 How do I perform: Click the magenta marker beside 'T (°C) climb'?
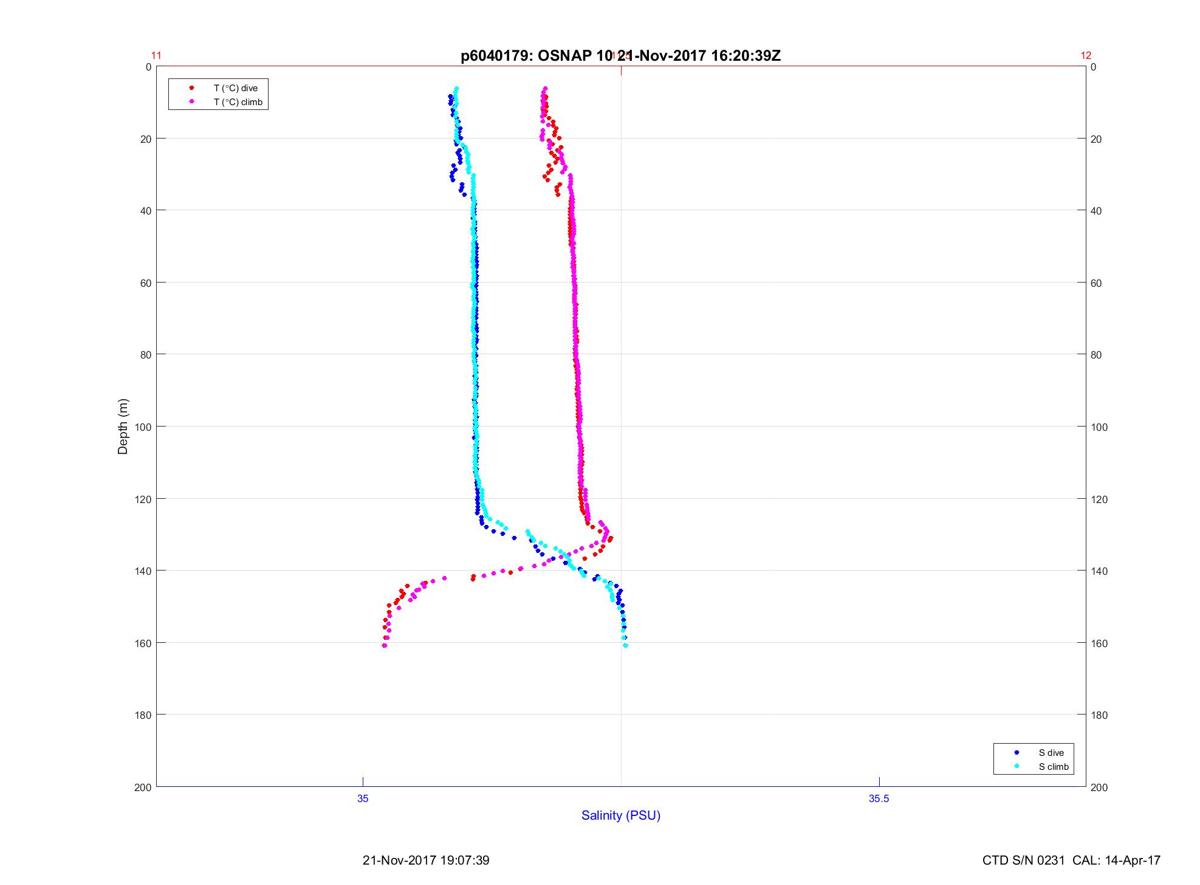191,102
